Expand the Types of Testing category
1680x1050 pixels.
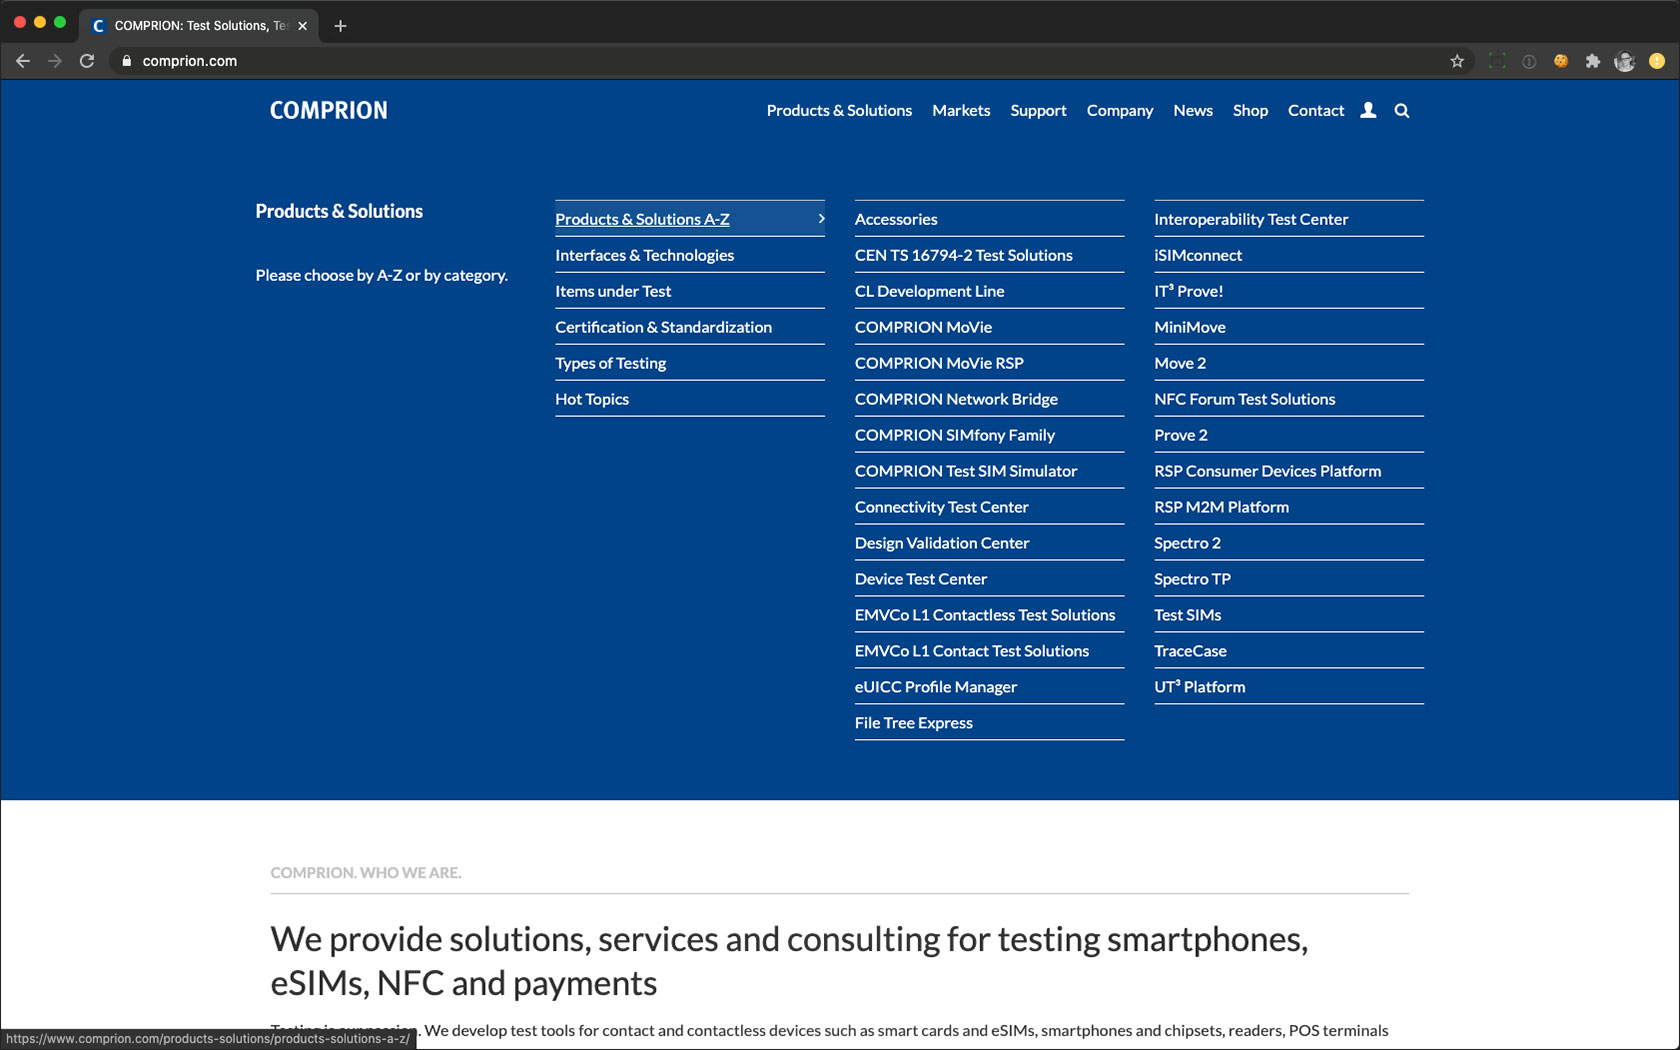pos(610,363)
